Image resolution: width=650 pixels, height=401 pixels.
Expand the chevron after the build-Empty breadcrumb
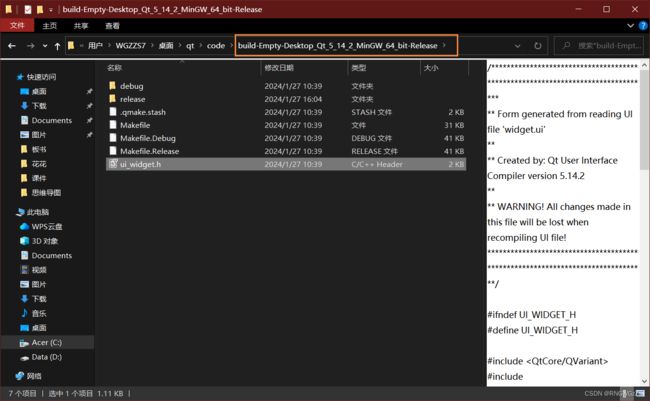[444, 45]
